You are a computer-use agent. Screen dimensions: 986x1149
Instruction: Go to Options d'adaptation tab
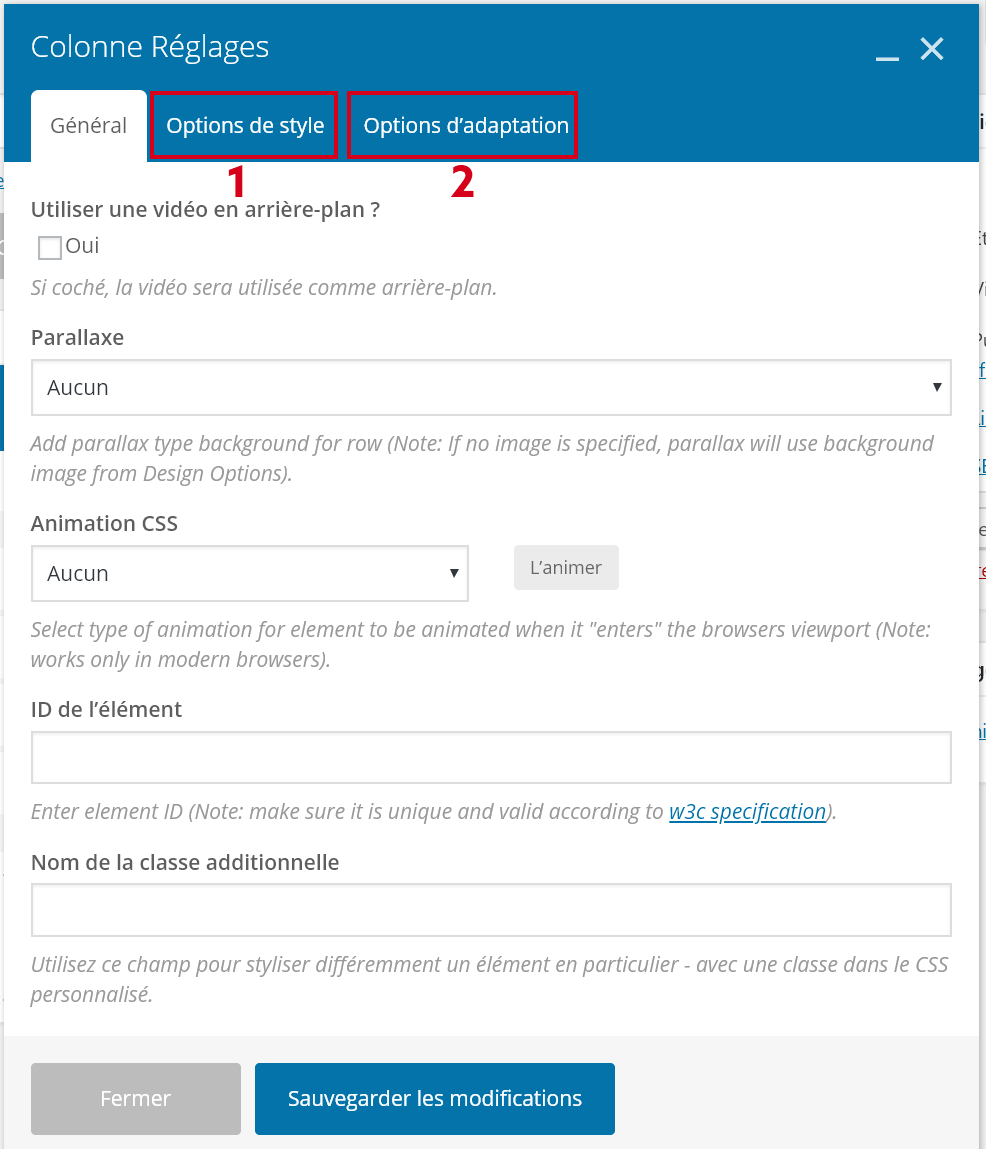tap(466, 126)
